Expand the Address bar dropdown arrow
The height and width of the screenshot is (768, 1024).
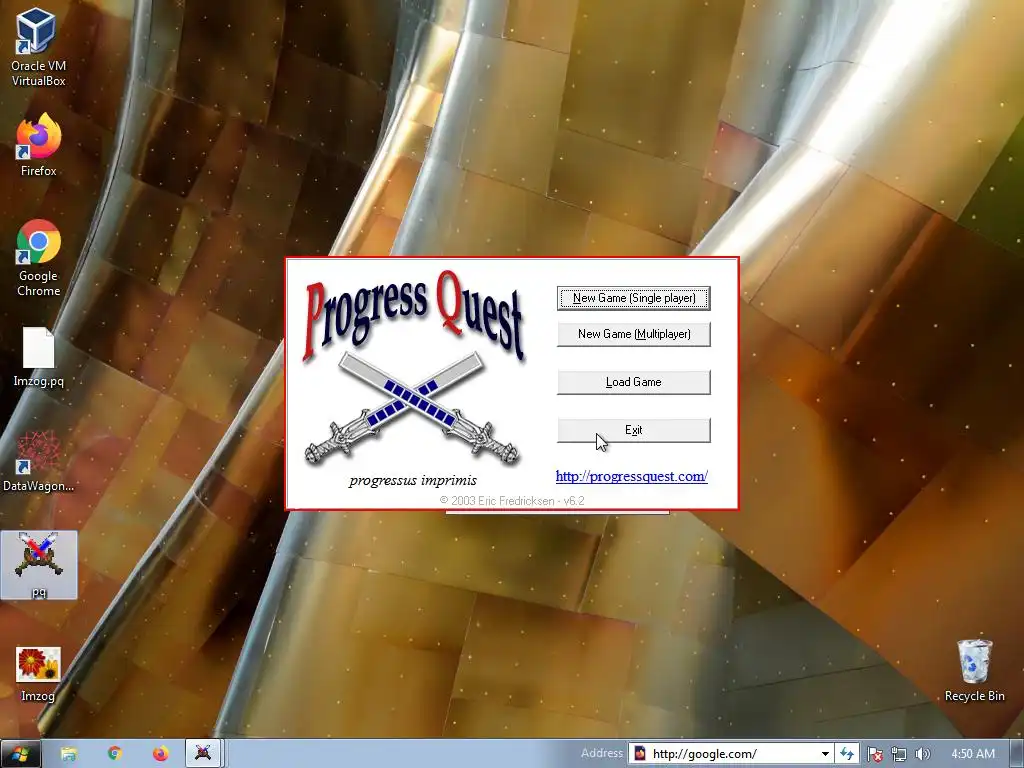825,754
